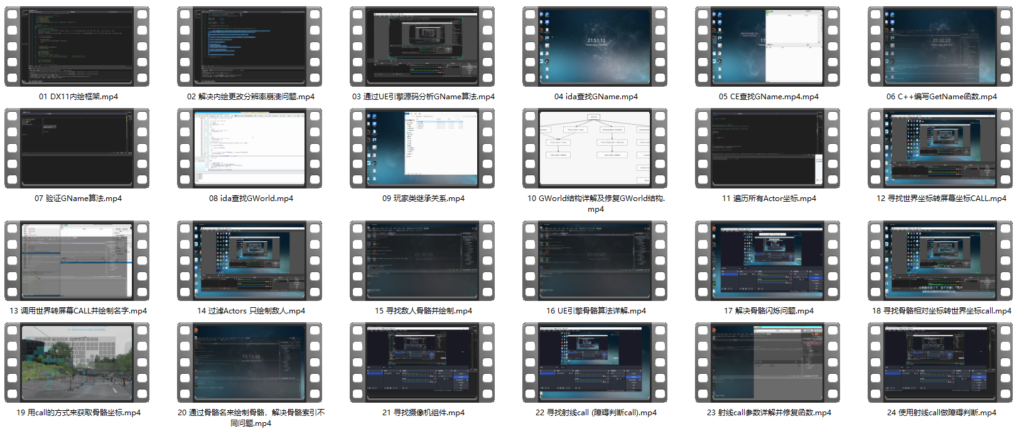Click thumbnail for 08 ida查找GWorld.mp4

pos(250,149)
